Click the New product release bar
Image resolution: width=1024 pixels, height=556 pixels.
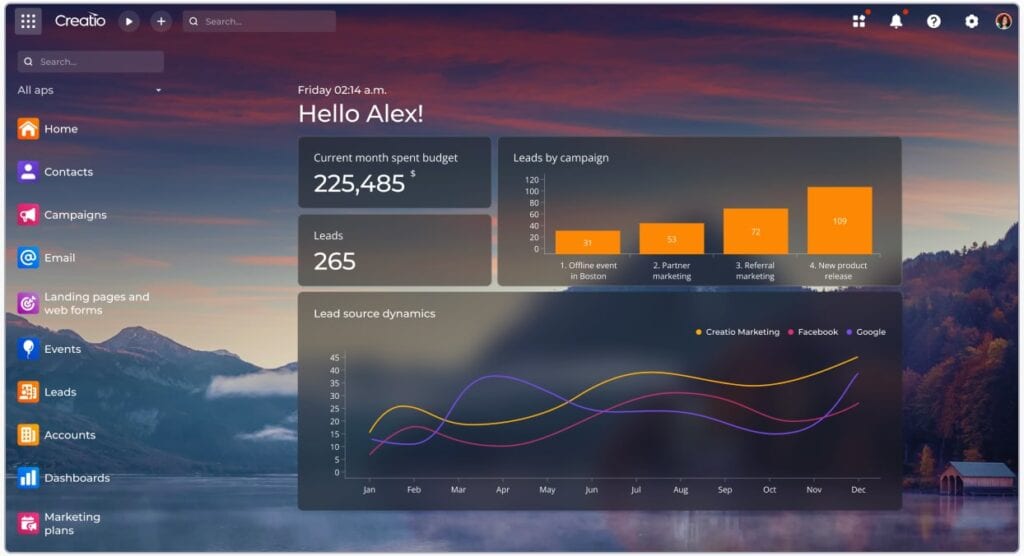840,220
